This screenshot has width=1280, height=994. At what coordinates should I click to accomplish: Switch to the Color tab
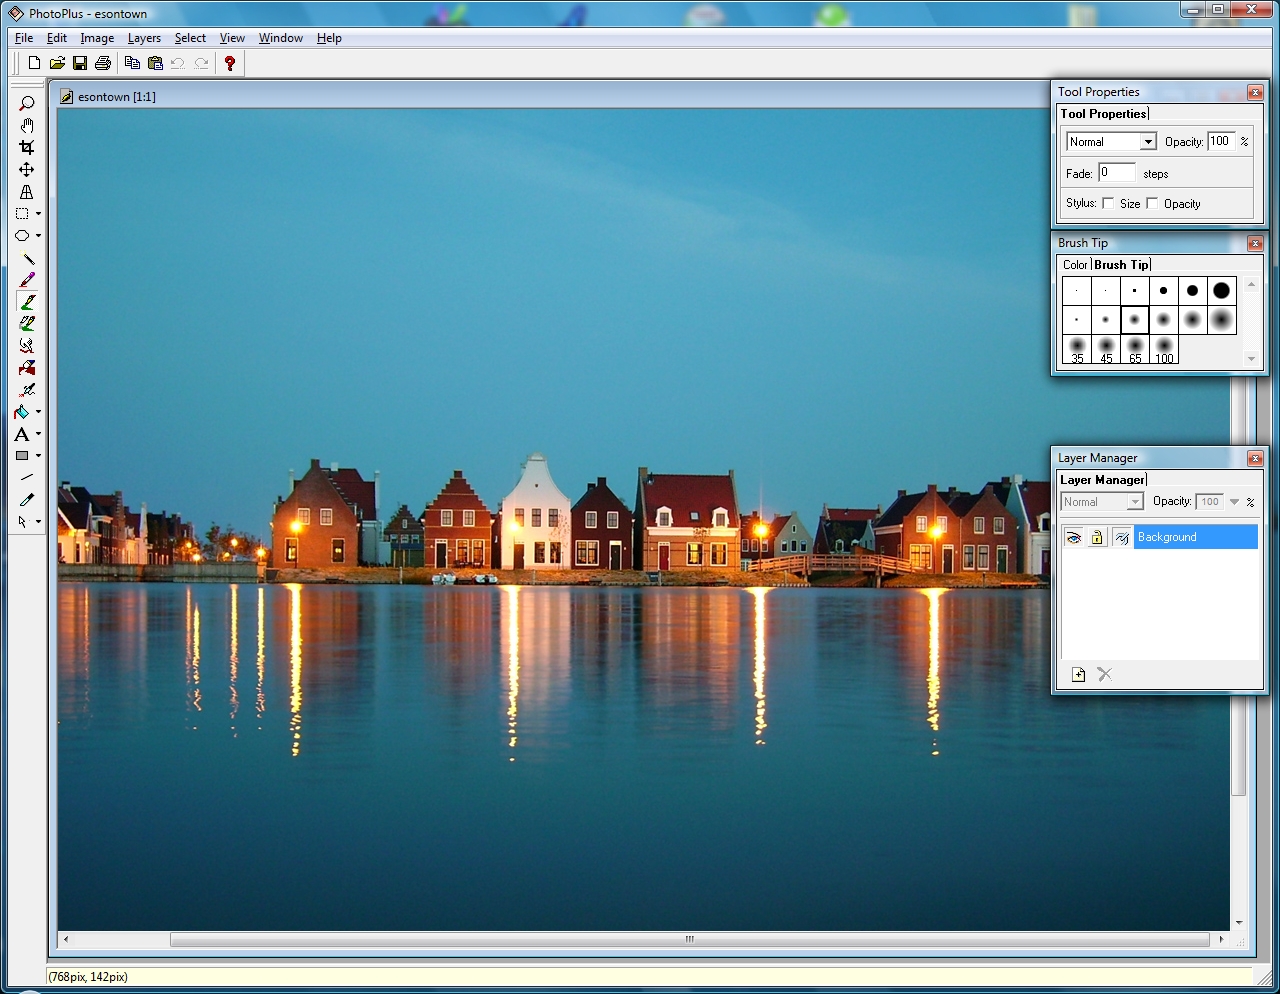coord(1075,265)
